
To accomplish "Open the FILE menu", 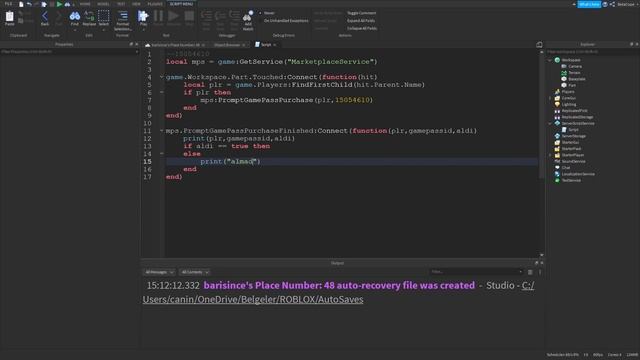I will click(x=8, y=4).
